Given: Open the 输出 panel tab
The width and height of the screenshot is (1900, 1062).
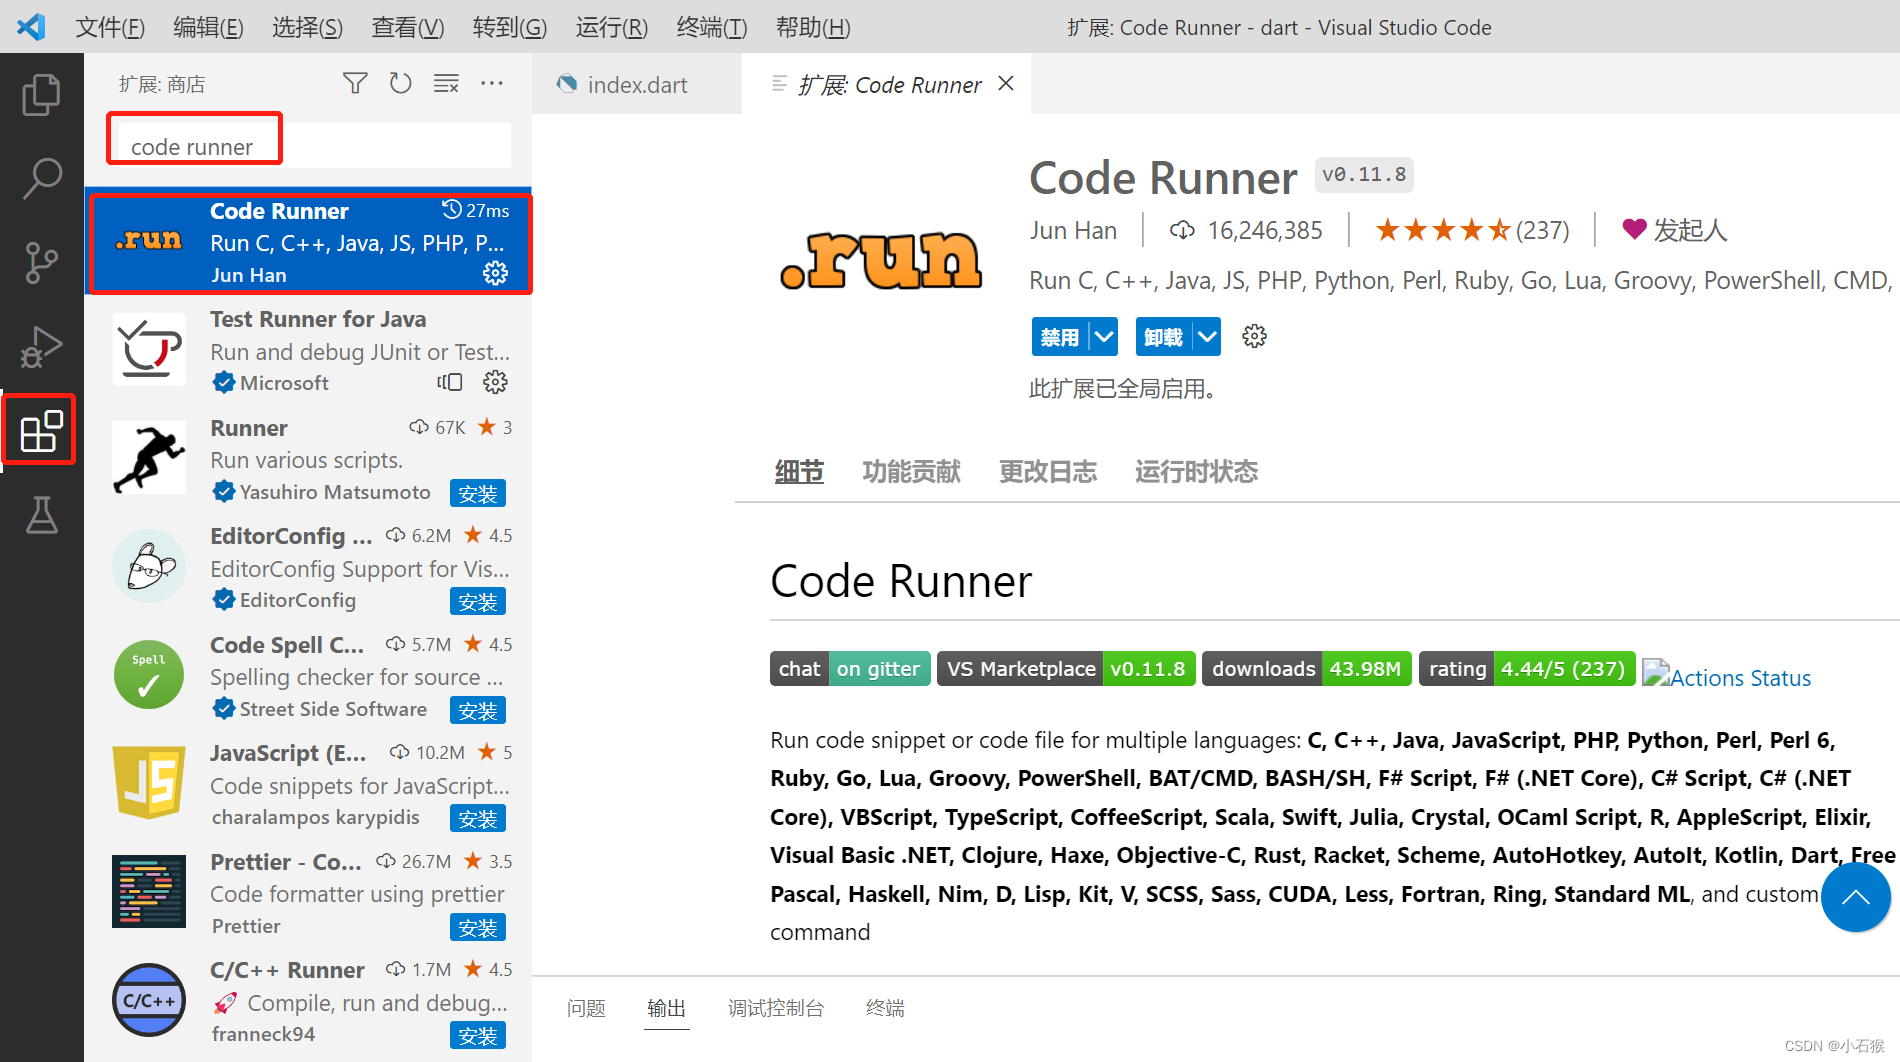Looking at the screenshot, I should [x=666, y=1008].
